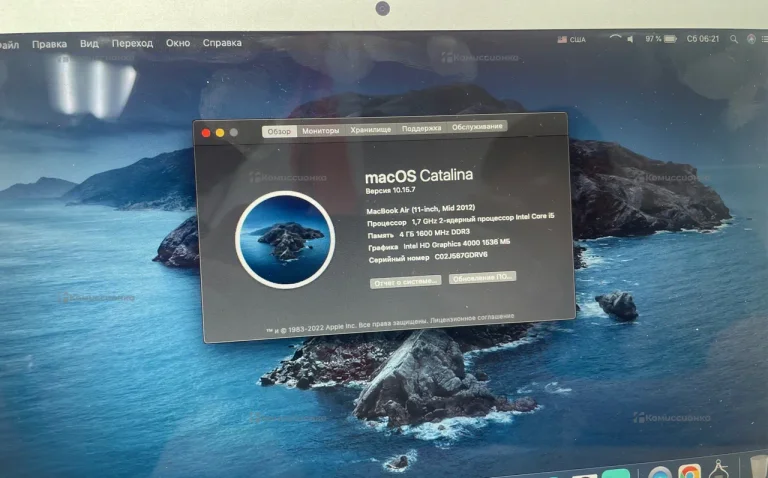Click MacBook Air (11-inch, Mid 2012) text
This screenshot has width=768, height=478.
point(421,209)
